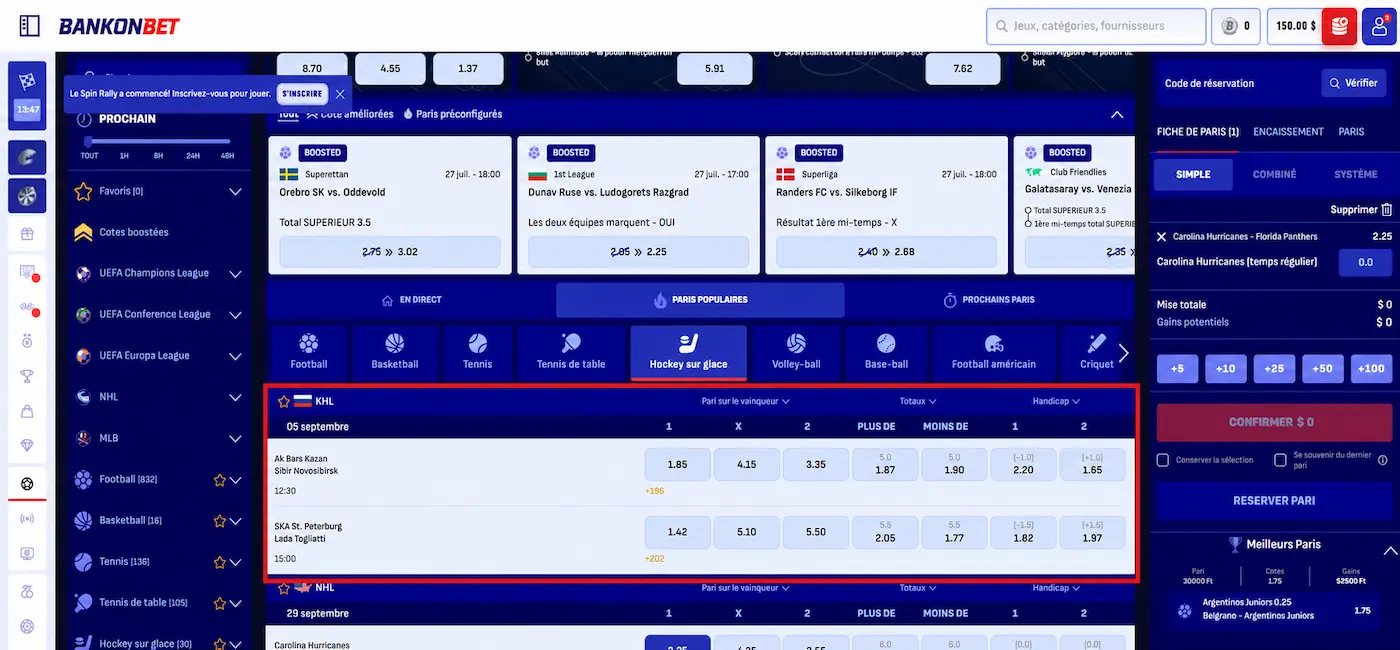This screenshot has height=650, width=1400.
Task: Click the shopping bag icon in the sidebar
Action: pos(27,411)
